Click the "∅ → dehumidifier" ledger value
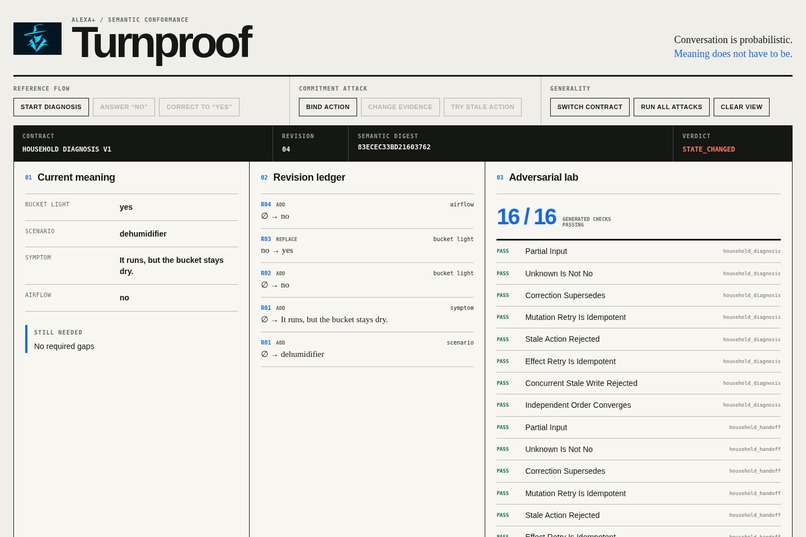This screenshot has width=806, height=537. tap(292, 354)
